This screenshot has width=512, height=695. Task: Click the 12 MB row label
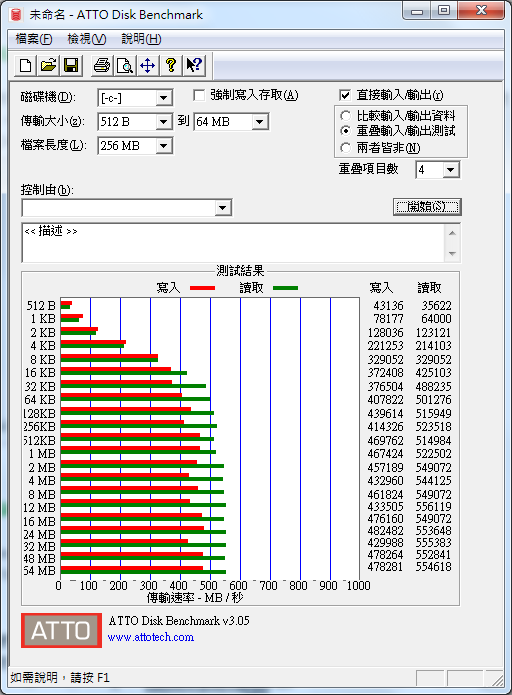click(39, 508)
